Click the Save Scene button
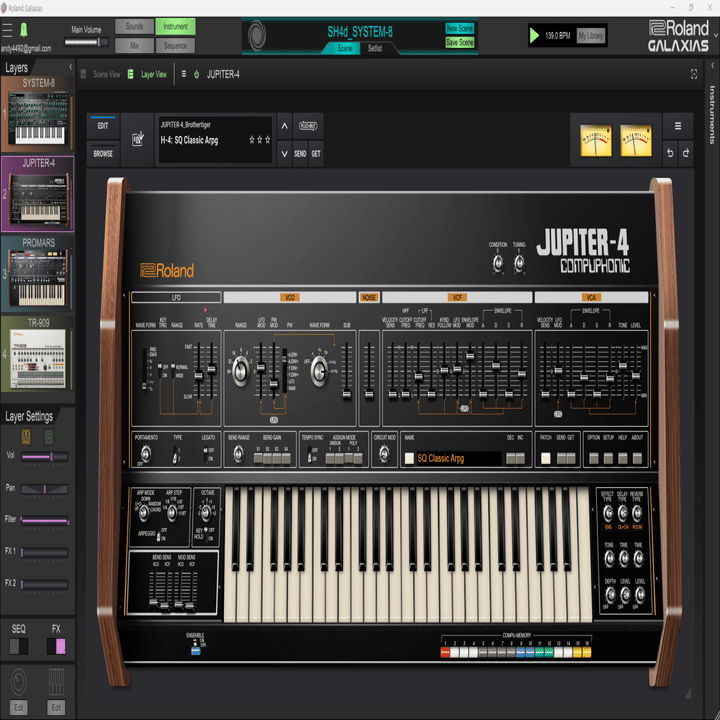The height and width of the screenshot is (720, 720). [459, 42]
